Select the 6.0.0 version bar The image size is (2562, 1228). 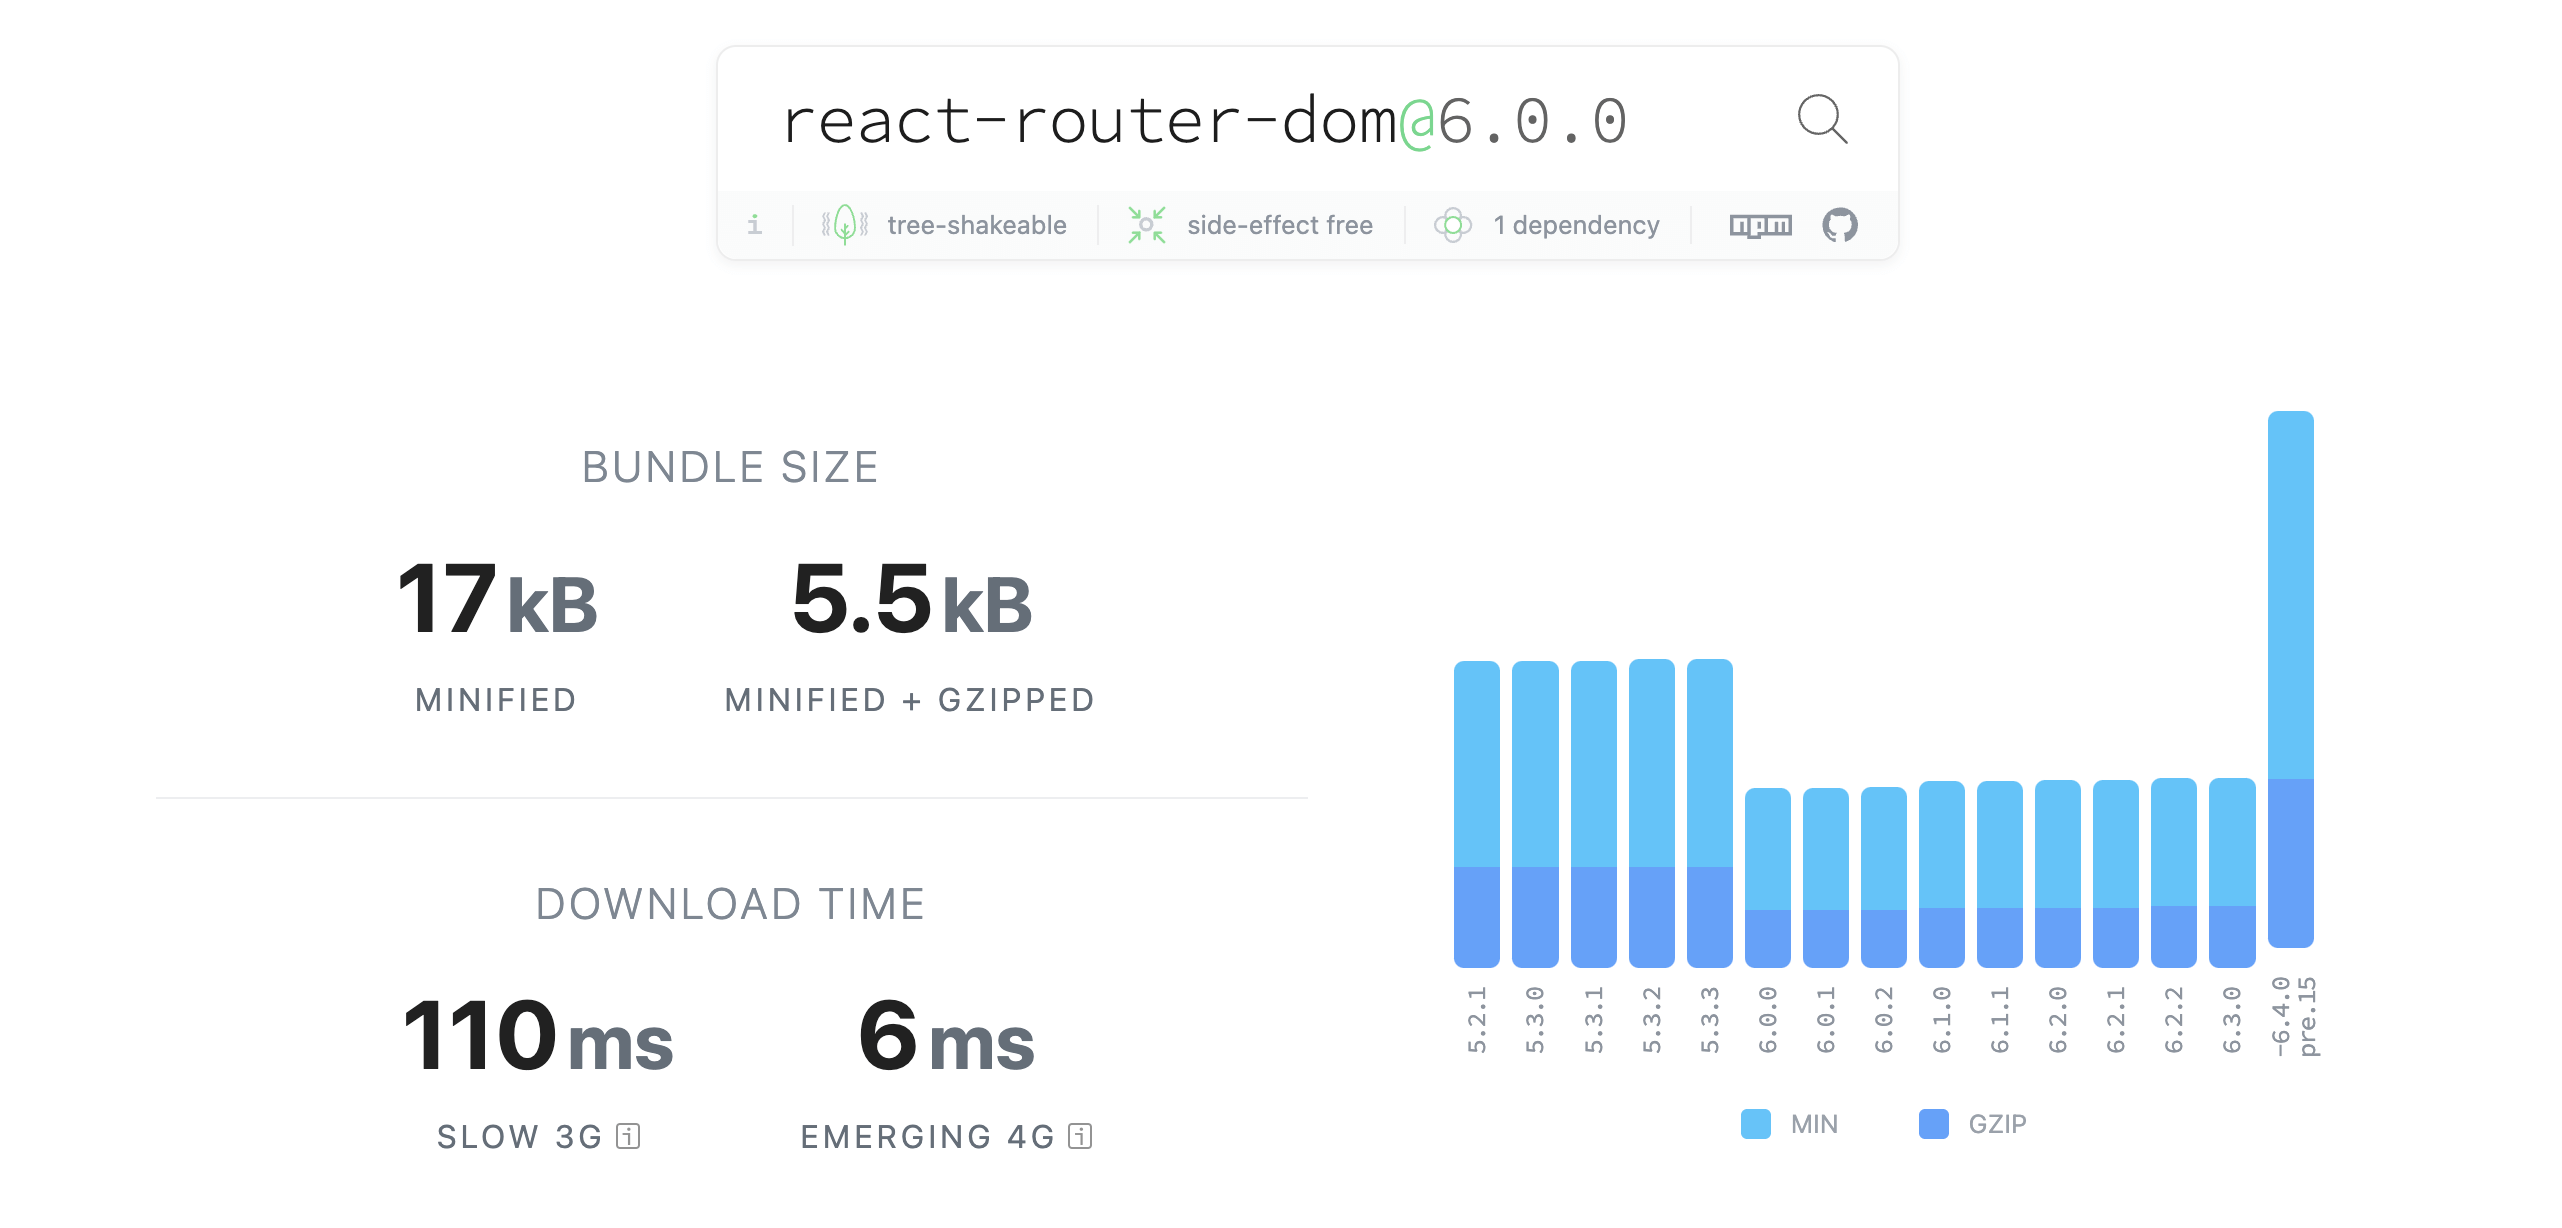[1767, 876]
